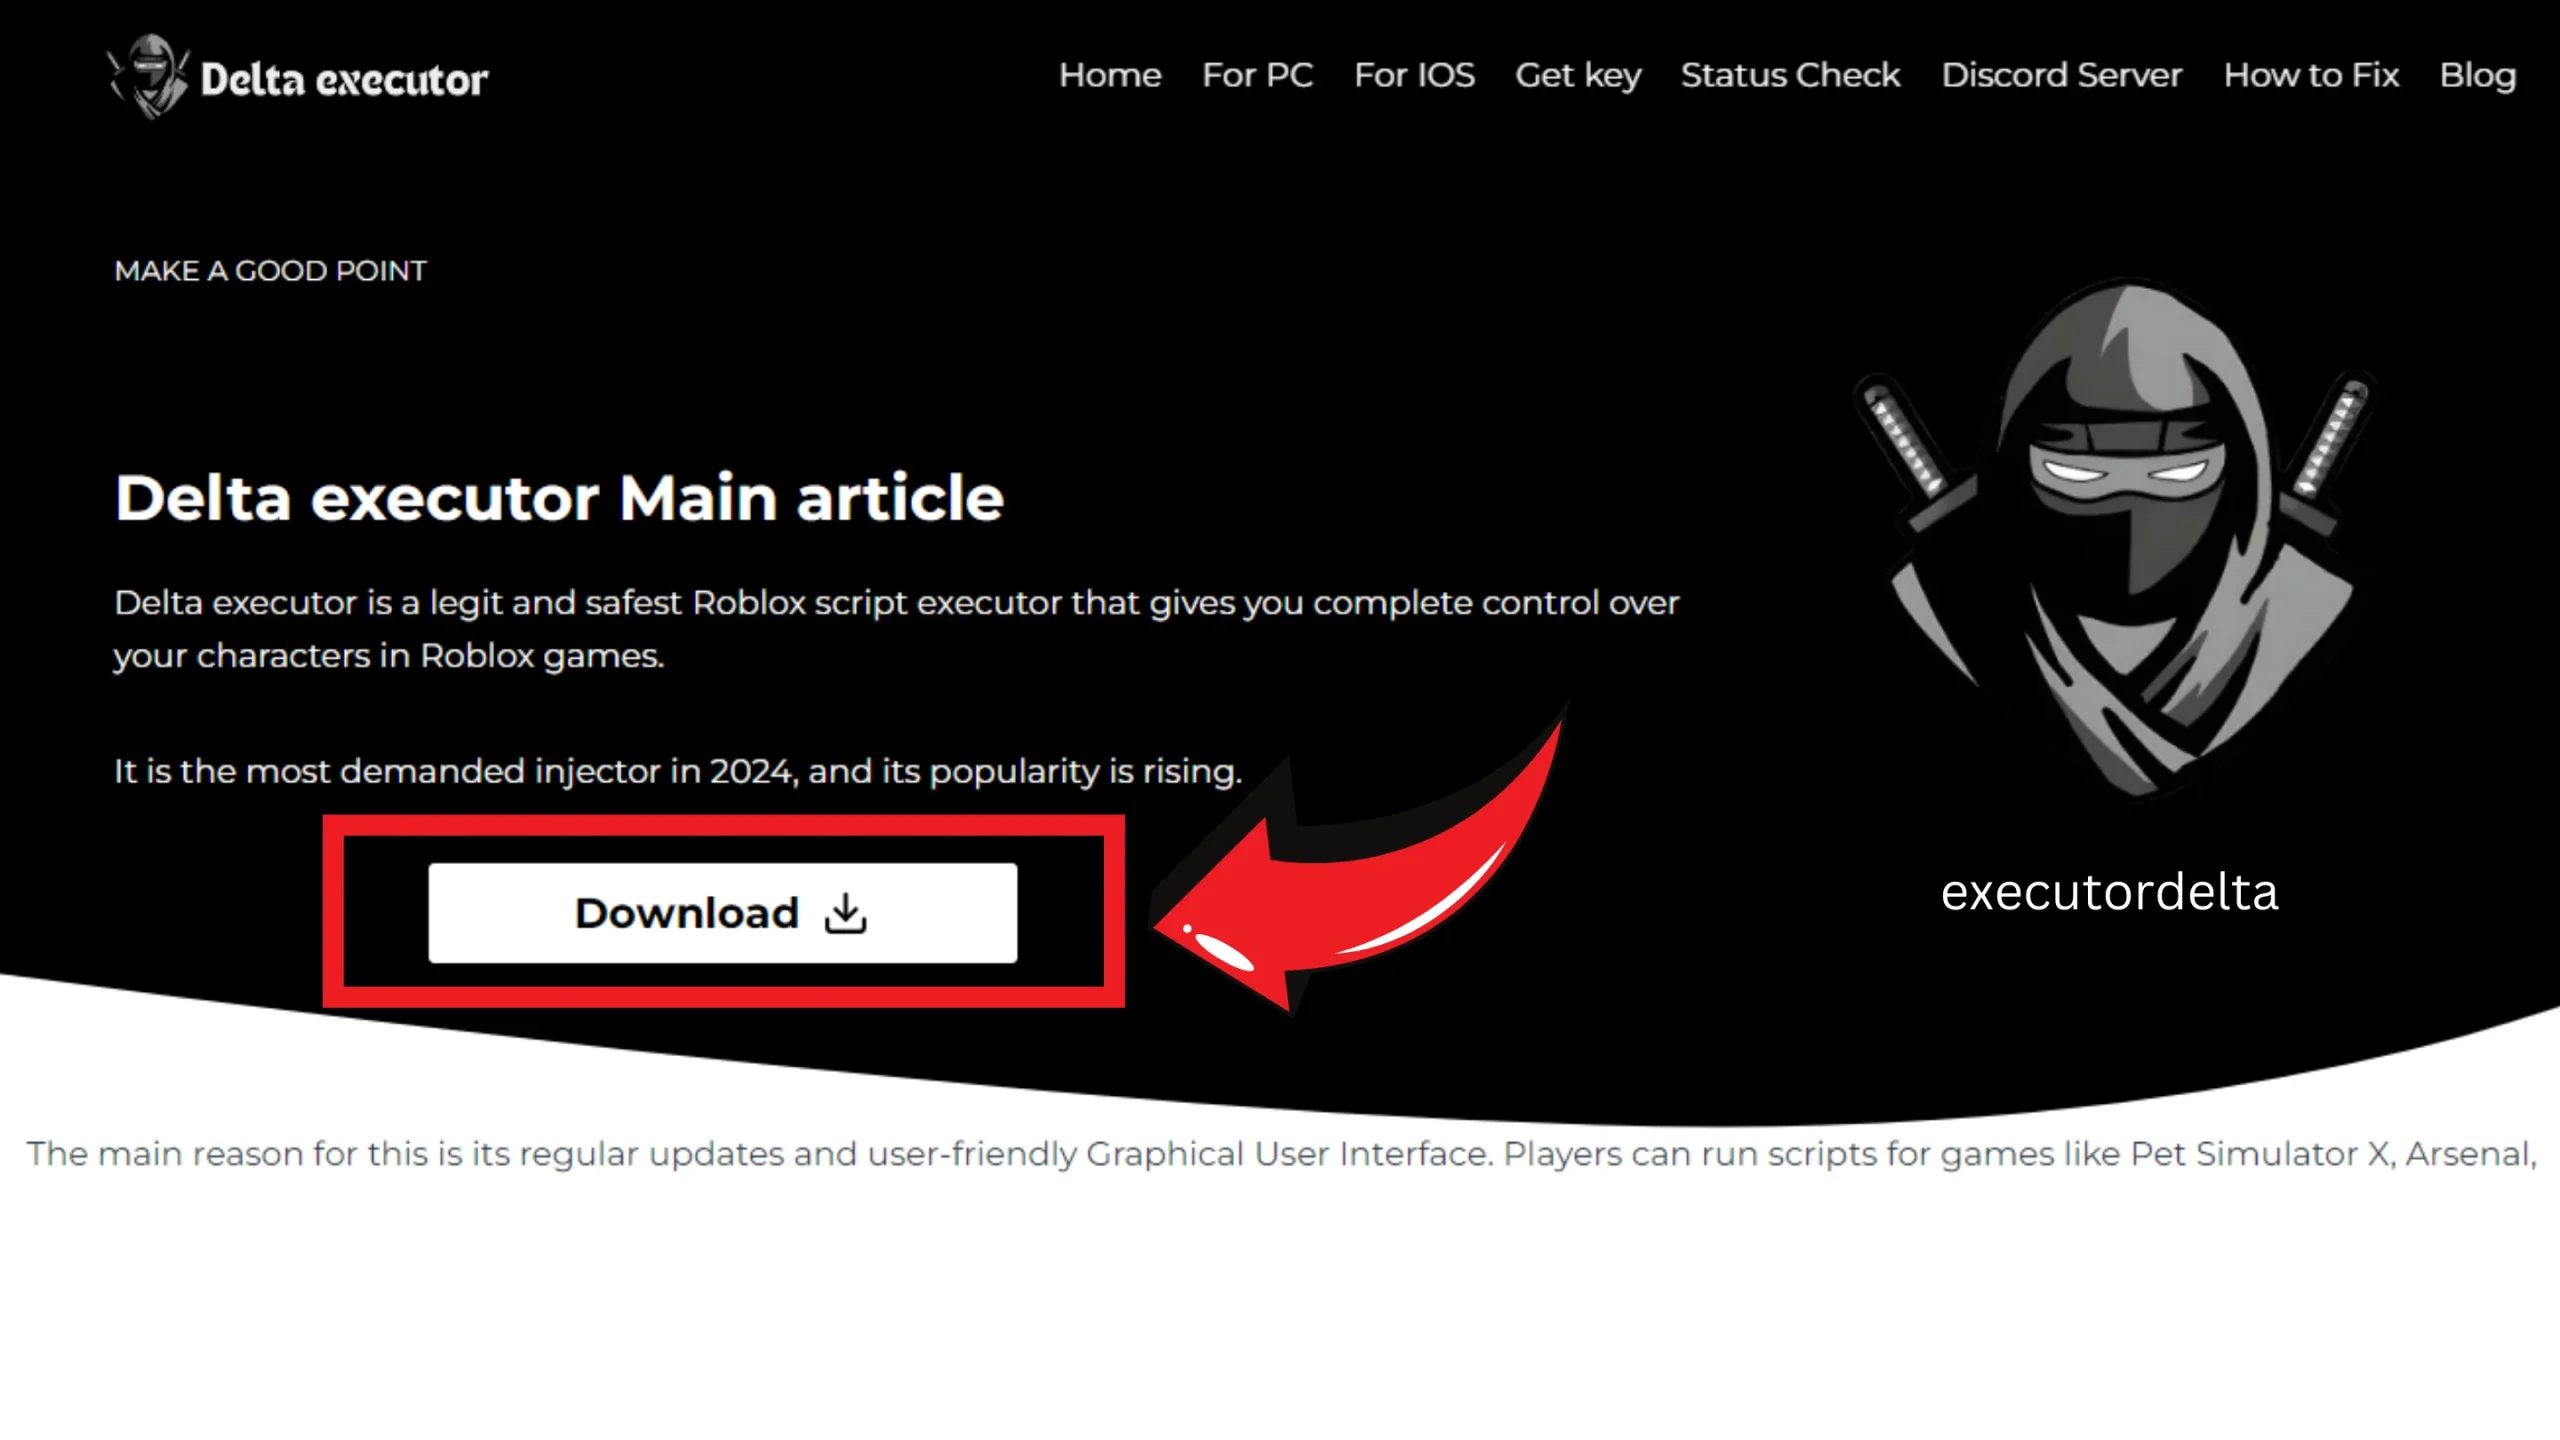Image resolution: width=2560 pixels, height=1440 pixels.
Task: Open the For IOS menu link
Action: [x=1414, y=75]
